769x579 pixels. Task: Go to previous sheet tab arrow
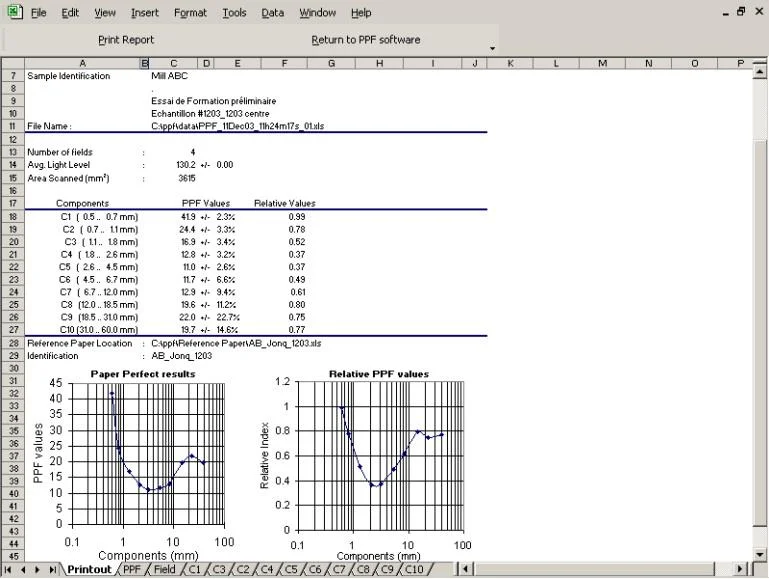tap(23, 569)
